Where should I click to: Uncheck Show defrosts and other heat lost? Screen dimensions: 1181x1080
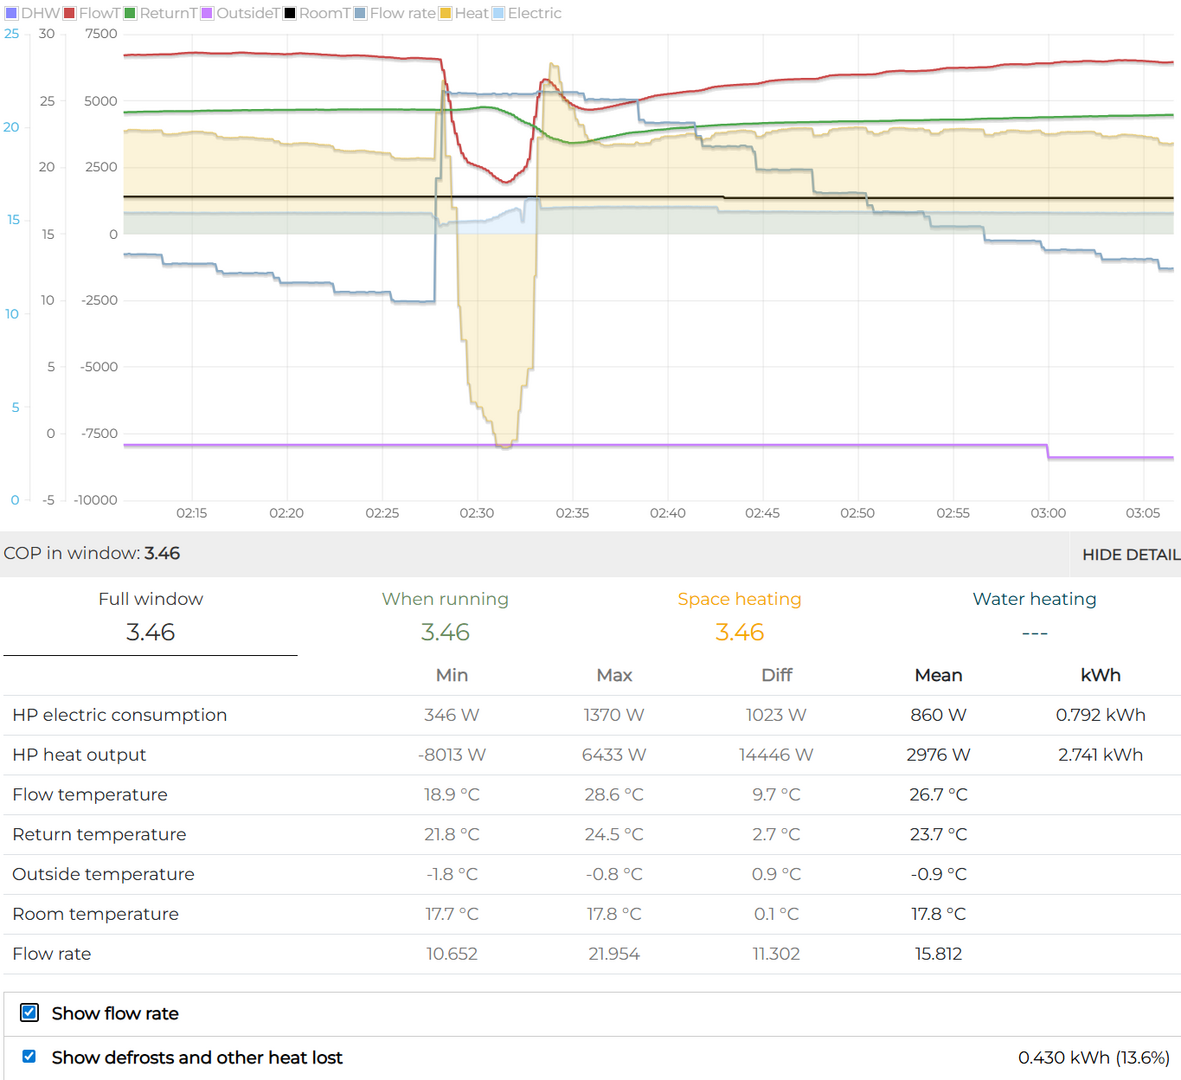pos(30,1056)
